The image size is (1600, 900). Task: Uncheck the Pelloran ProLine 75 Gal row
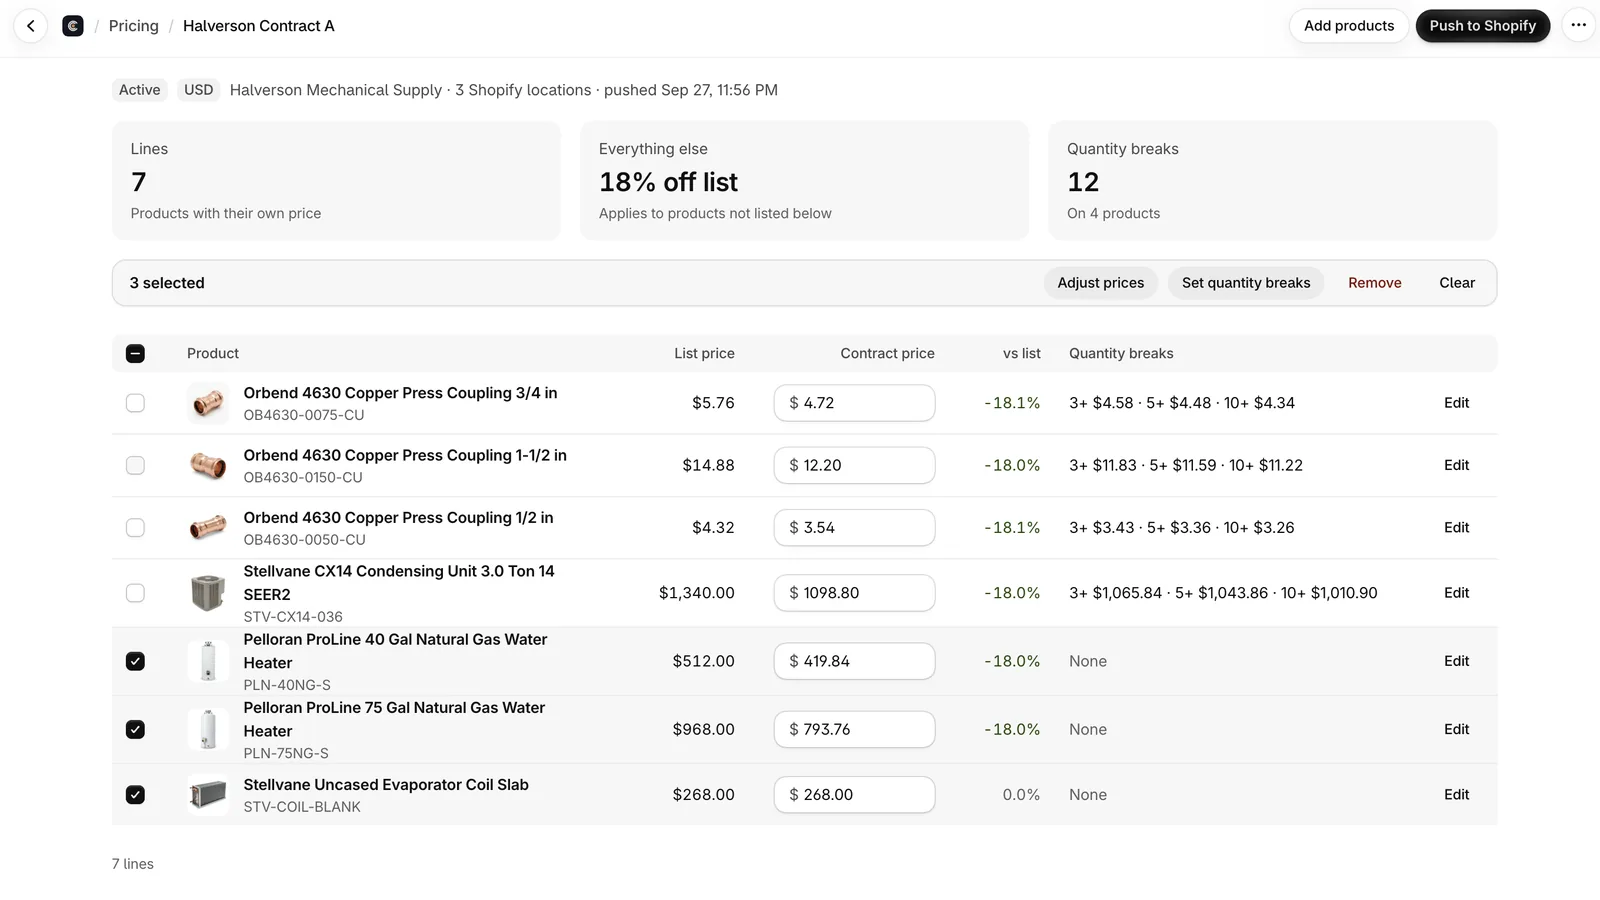point(135,729)
